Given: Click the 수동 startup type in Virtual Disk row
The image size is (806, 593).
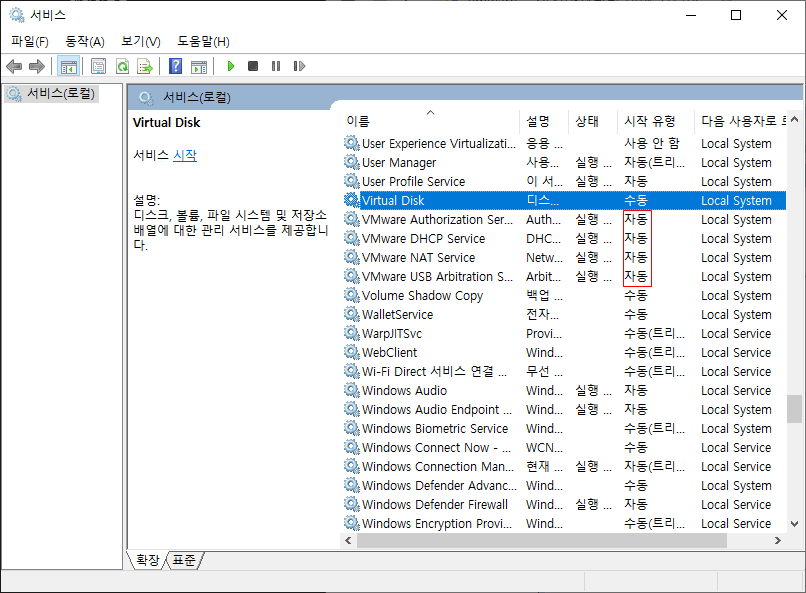Looking at the screenshot, I should 636,200.
